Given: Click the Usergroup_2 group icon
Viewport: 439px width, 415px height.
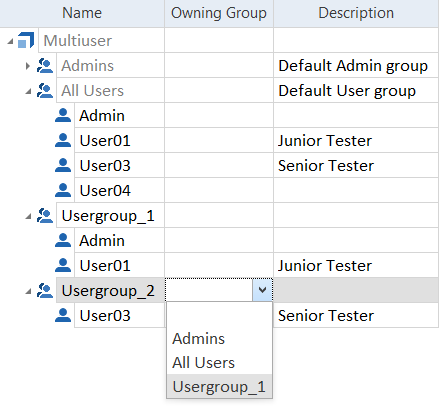Looking at the screenshot, I should [x=45, y=290].
